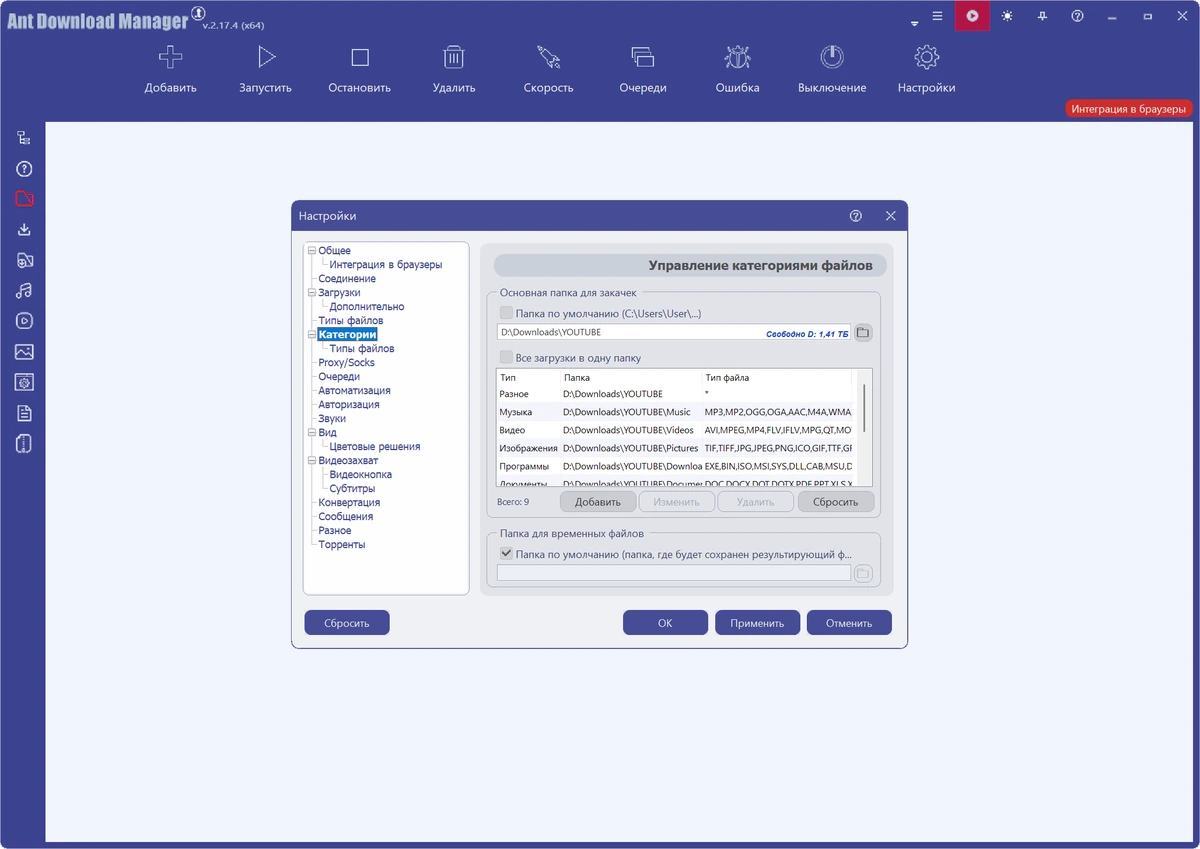1200x849 pixels.
Task: Click the Добавить button below the category list
Action: click(598, 502)
